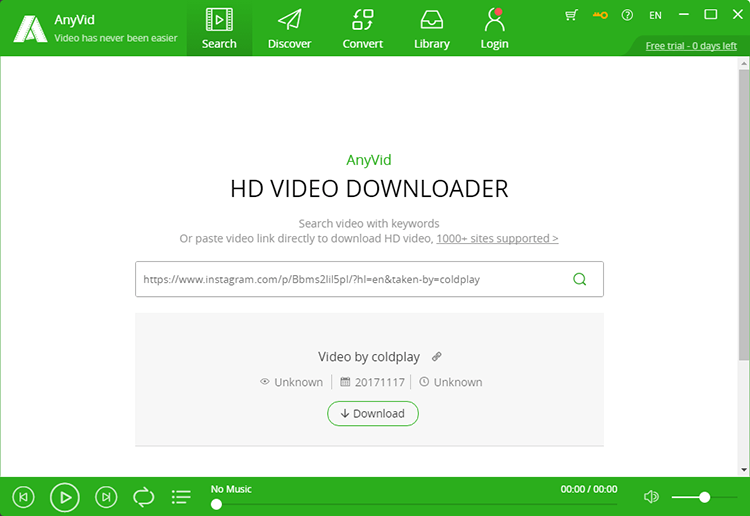750x516 pixels.
Task: Close the AnyVid window
Action: coord(738,15)
